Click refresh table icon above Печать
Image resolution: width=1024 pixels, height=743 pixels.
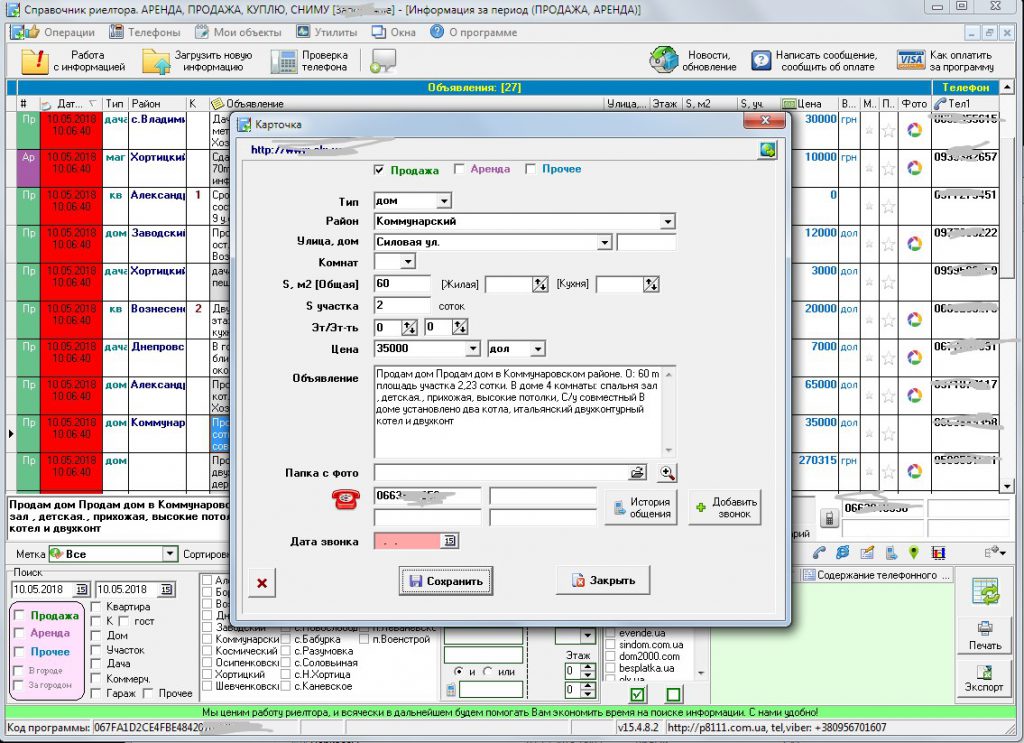coord(985,591)
